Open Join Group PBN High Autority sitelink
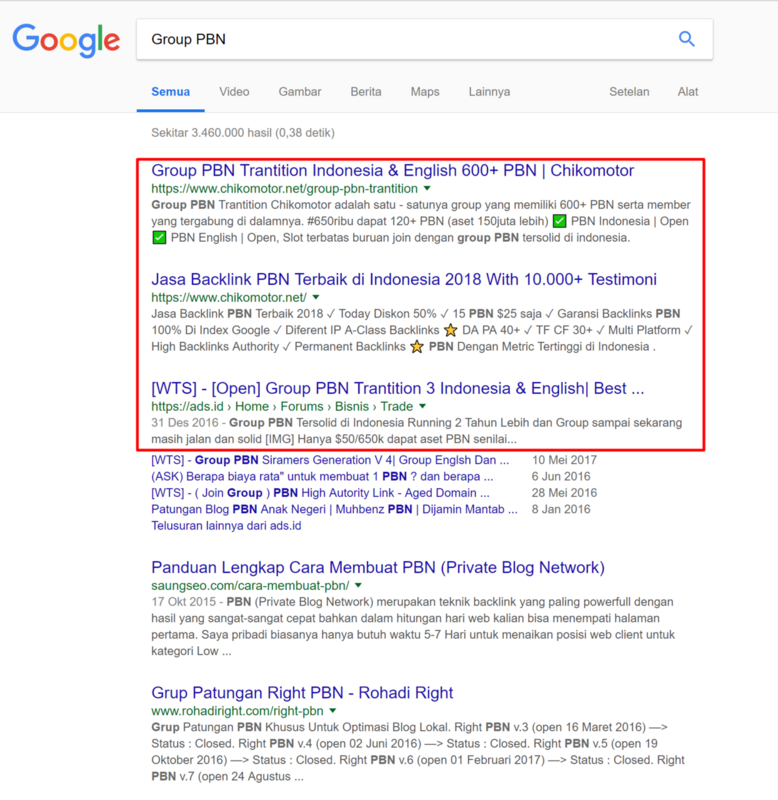Screen dimensions: 778x800 [x=320, y=493]
